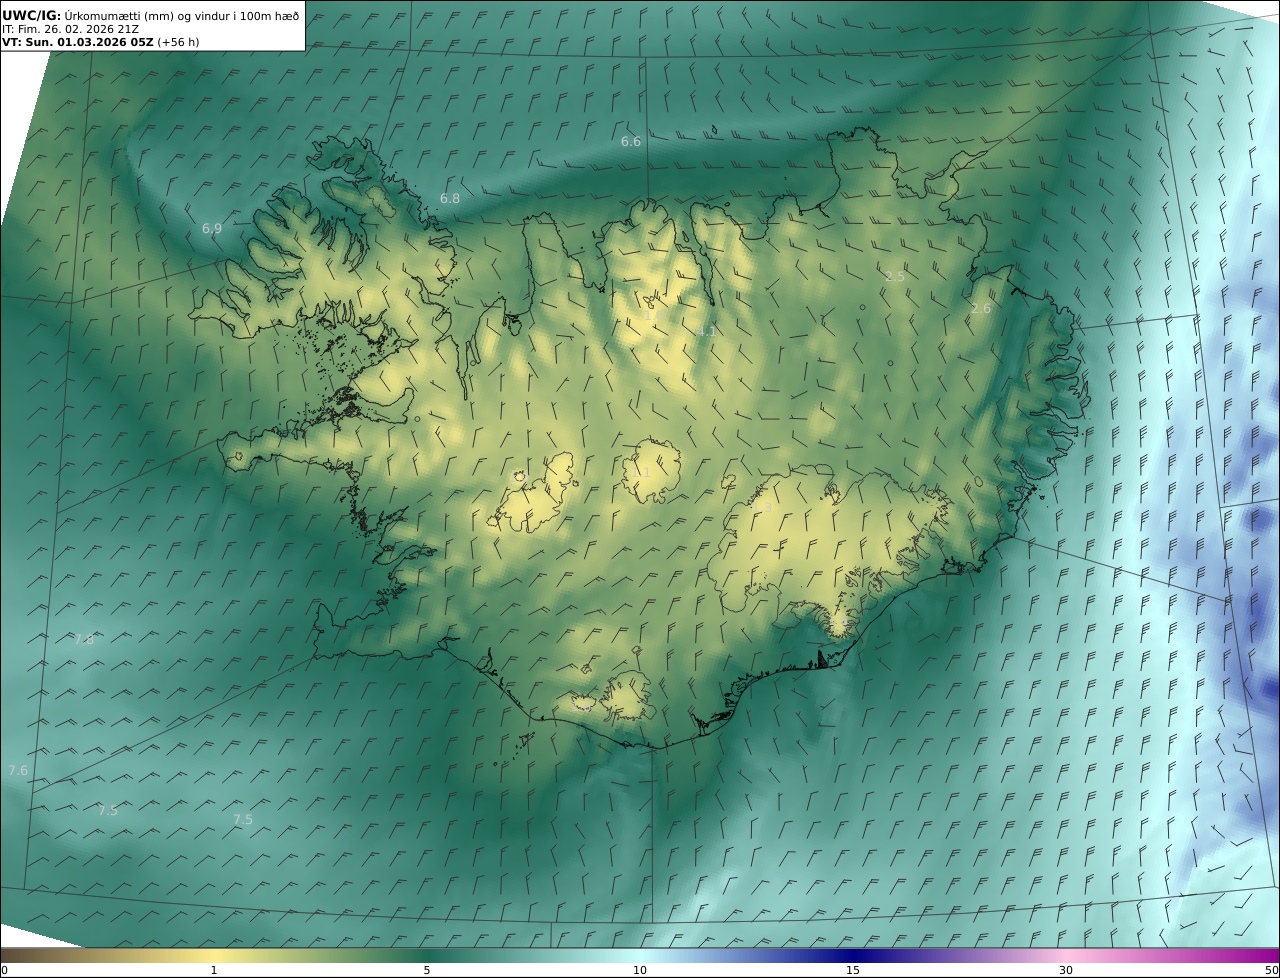Image resolution: width=1280 pixels, height=978 pixels.
Task: Click the 2.6 value label on the map
Action: pyautogui.click(x=981, y=309)
